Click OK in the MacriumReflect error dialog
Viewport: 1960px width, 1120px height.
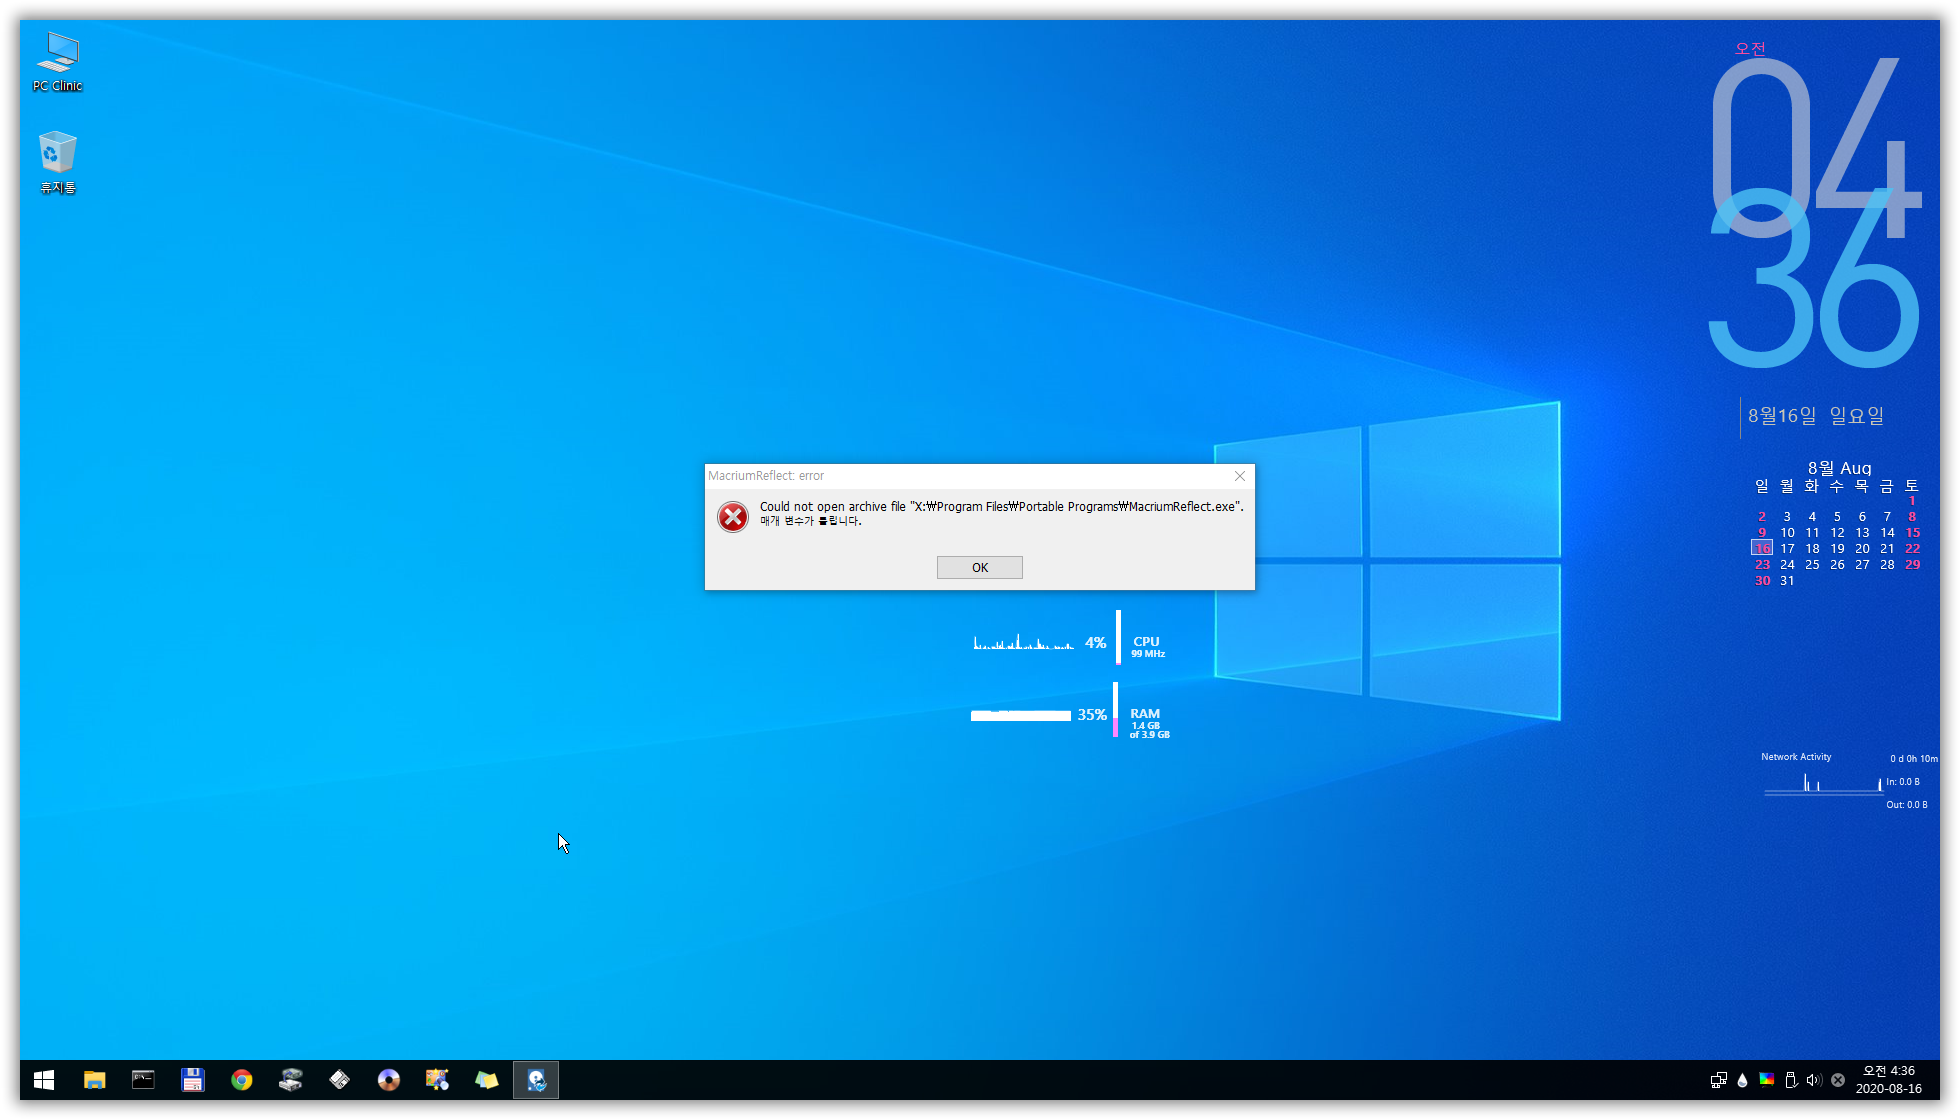979,567
